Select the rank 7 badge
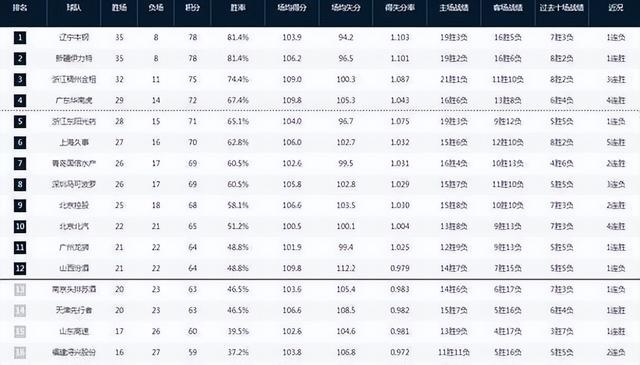The width and height of the screenshot is (640, 365). [20, 163]
